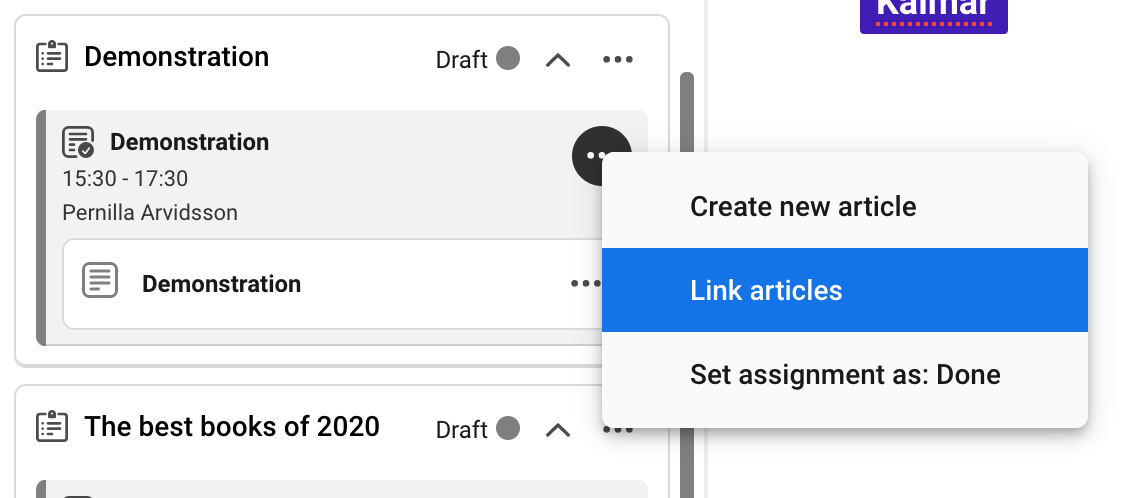Click the purple Kalmar tag
1142x498 pixels.
tap(933, 14)
